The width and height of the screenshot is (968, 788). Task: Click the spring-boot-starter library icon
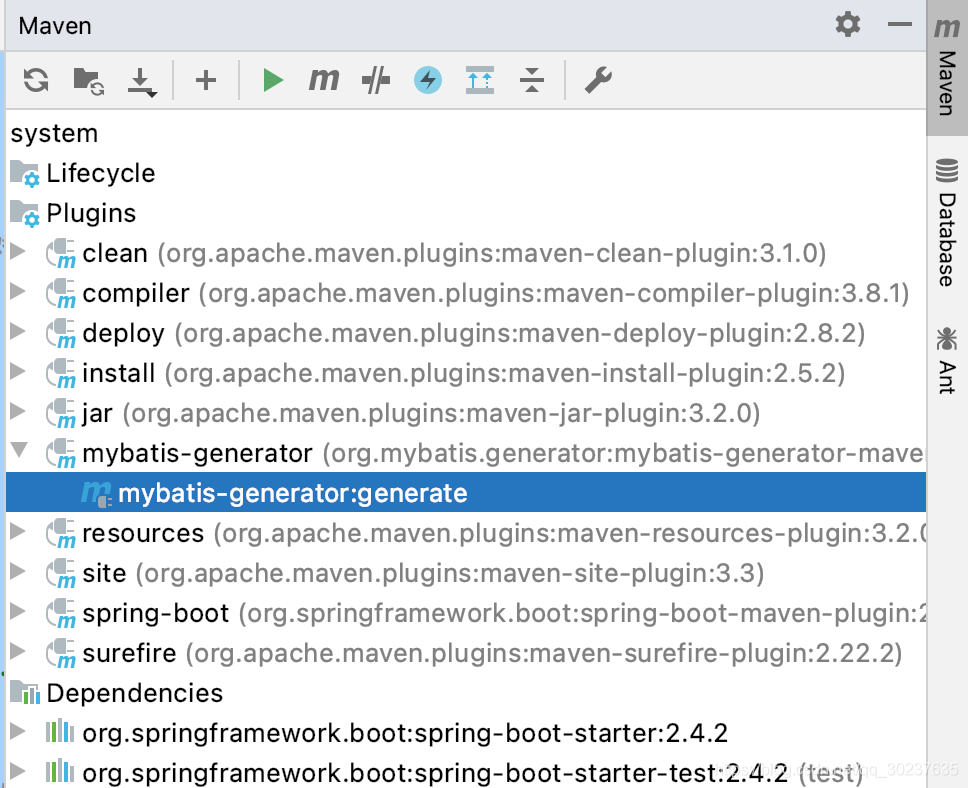tap(60, 731)
